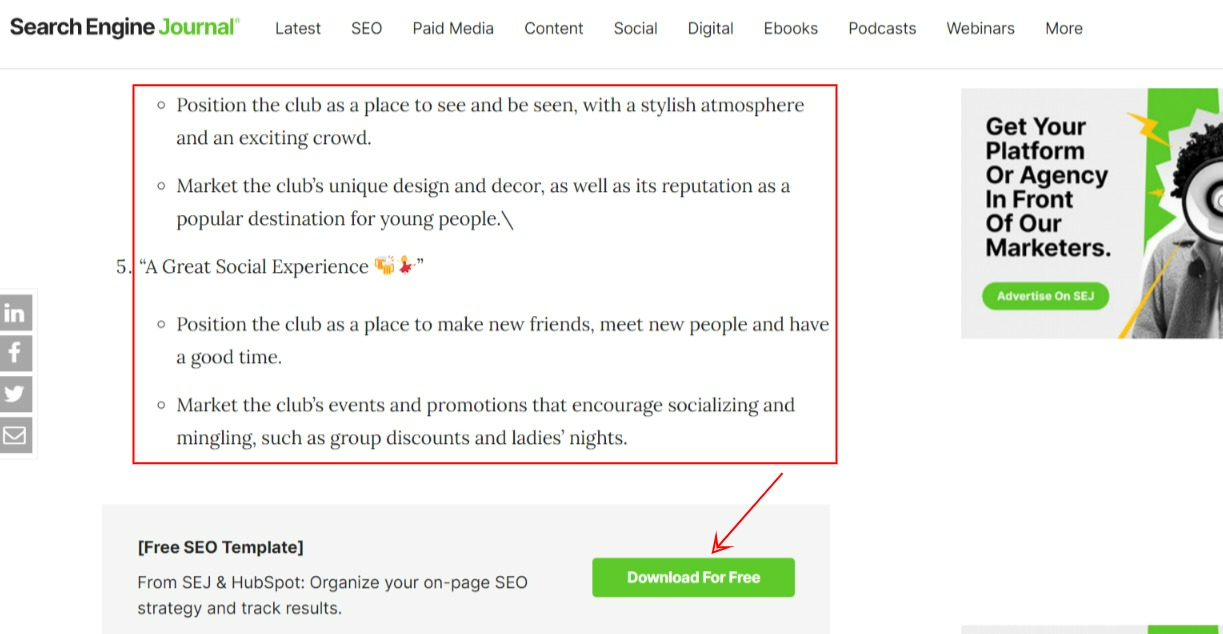Expand the More menu

pyautogui.click(x=1064, y=28)
